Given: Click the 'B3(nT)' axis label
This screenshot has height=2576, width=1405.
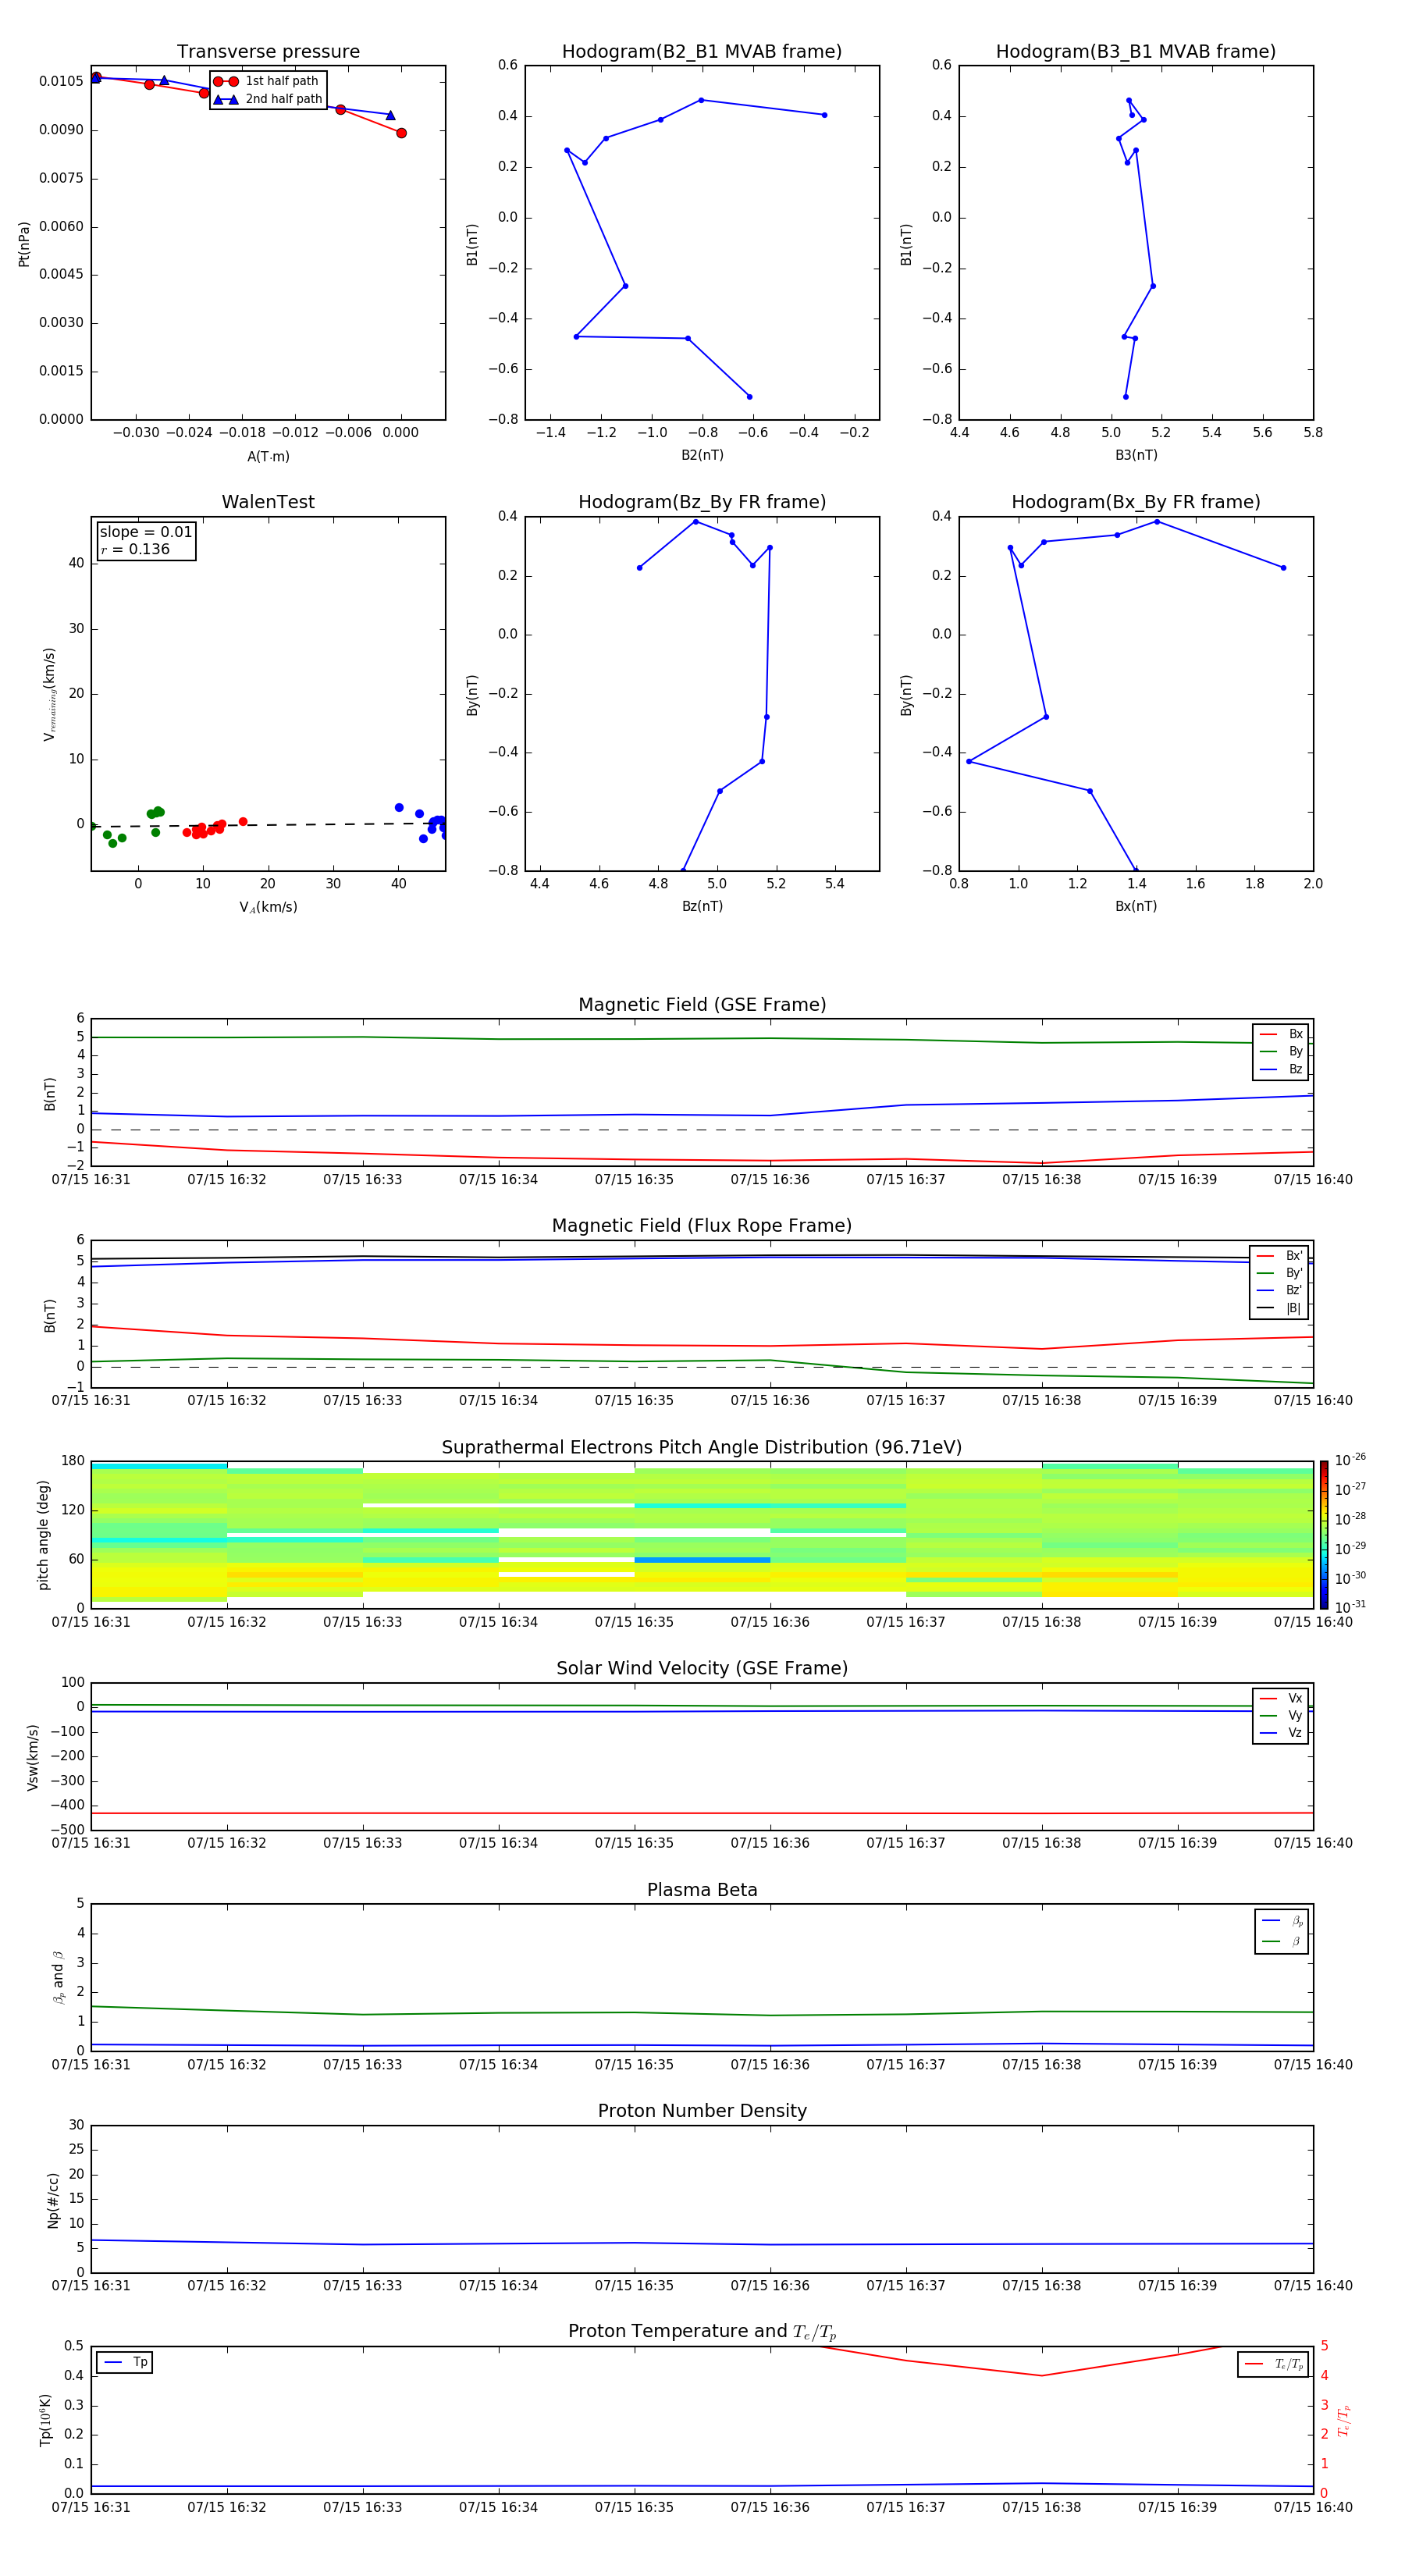Looking at the screenshot, I should point(1136,455).
